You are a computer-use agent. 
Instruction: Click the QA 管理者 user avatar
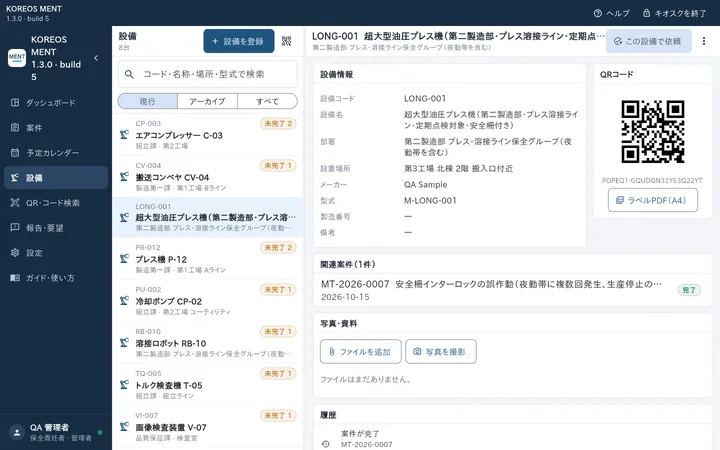pos(17,432)
